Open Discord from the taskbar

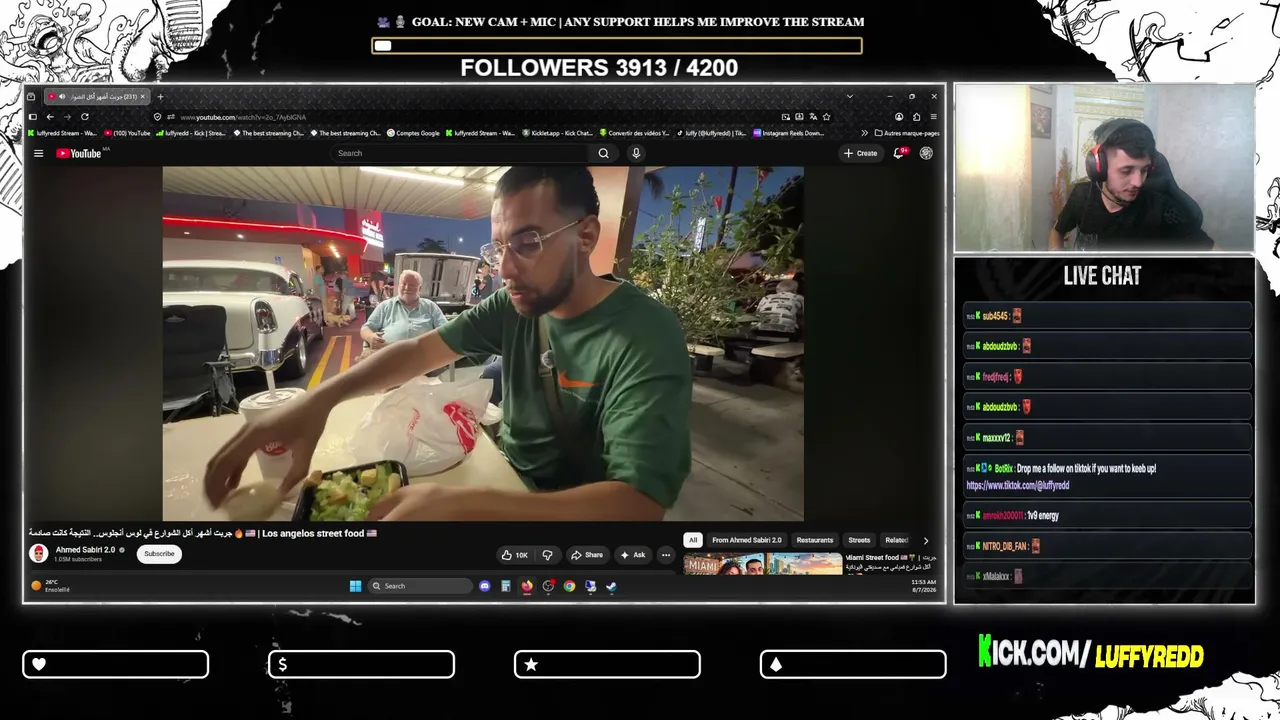click(485, 586)
